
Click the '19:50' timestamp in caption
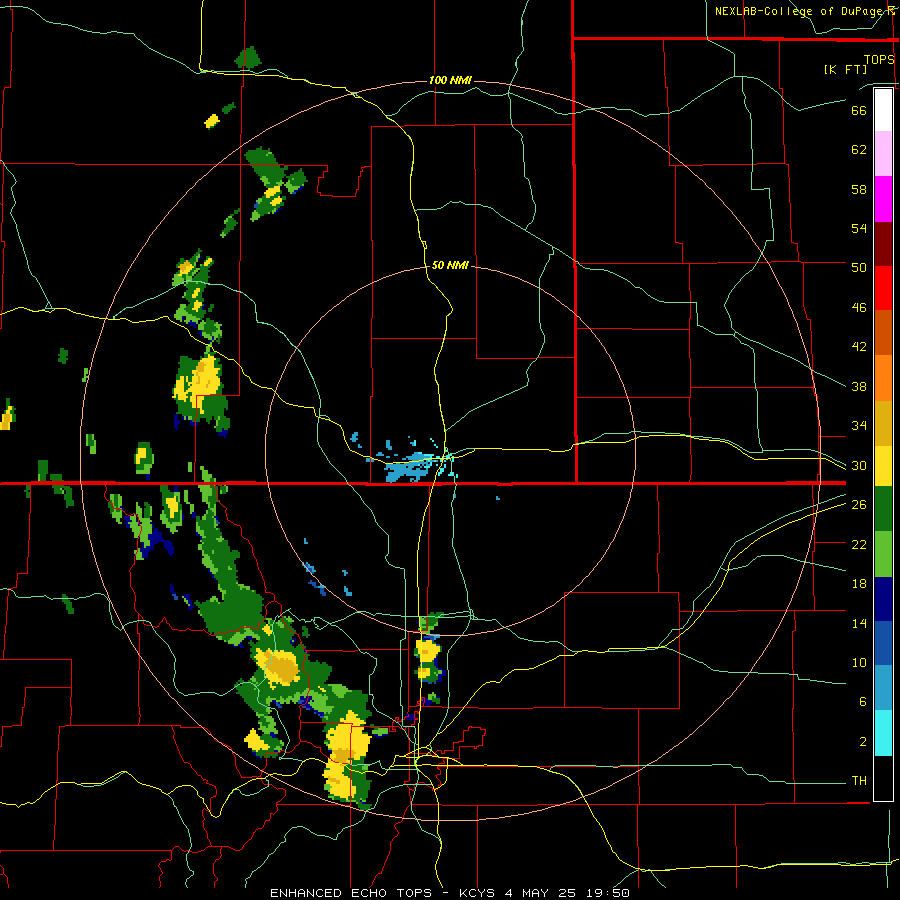click(x=608, y=893)
